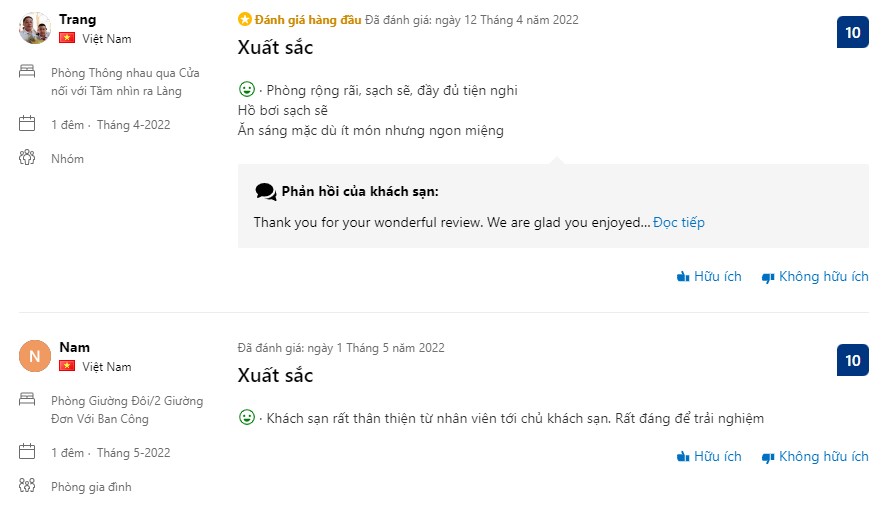
Task: Click bed icon beside Phòng Giường Đôi
Action: pyautogui.click(x=27, y=400)
